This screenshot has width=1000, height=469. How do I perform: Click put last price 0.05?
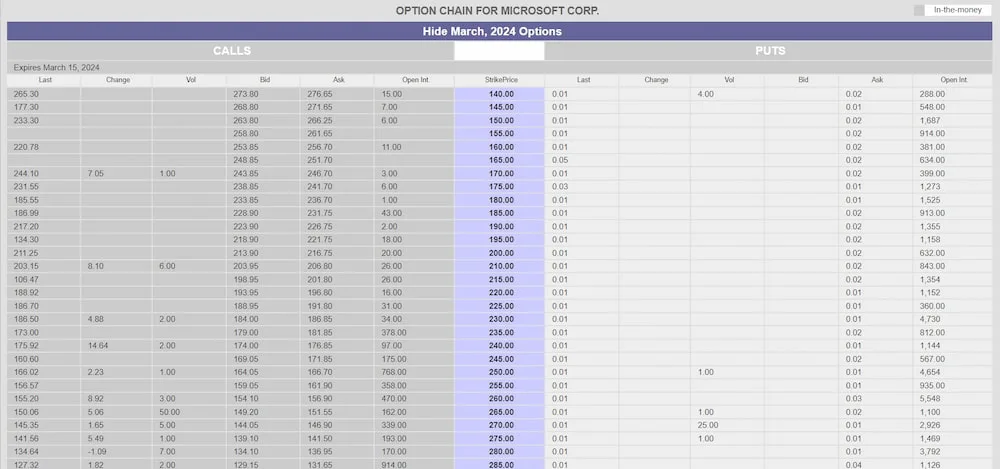point(560,160)
